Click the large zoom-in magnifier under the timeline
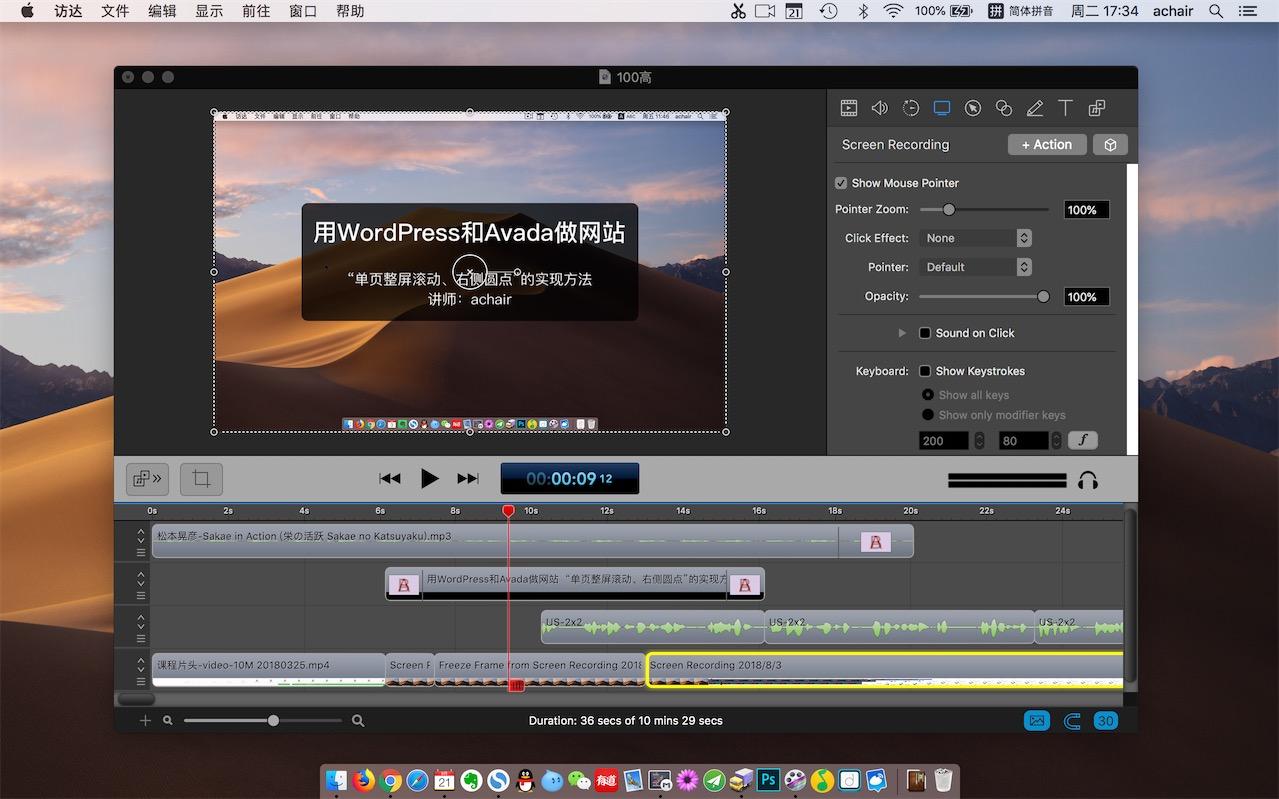This screenshot has height=799, width=1279. [x=358, y=720]
